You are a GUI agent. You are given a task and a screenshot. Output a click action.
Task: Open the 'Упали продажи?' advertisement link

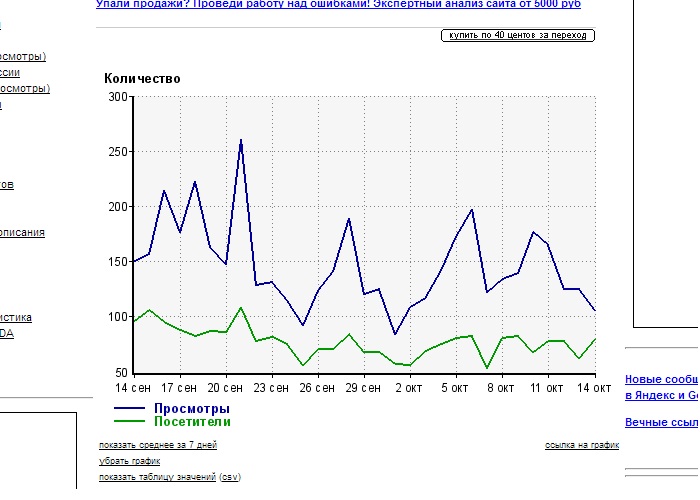pyautogui.click(x=338, y=5)
